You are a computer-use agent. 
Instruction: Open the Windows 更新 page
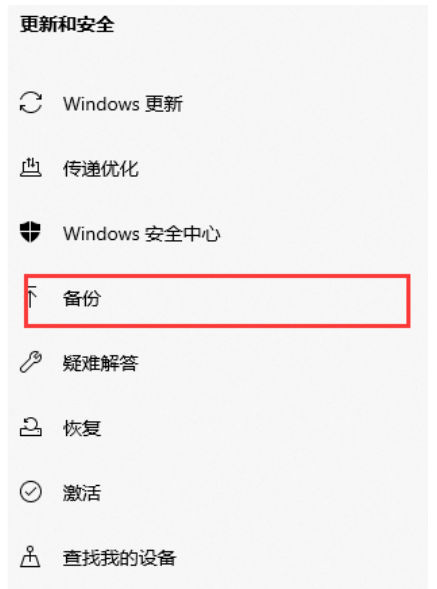(123, 104)
